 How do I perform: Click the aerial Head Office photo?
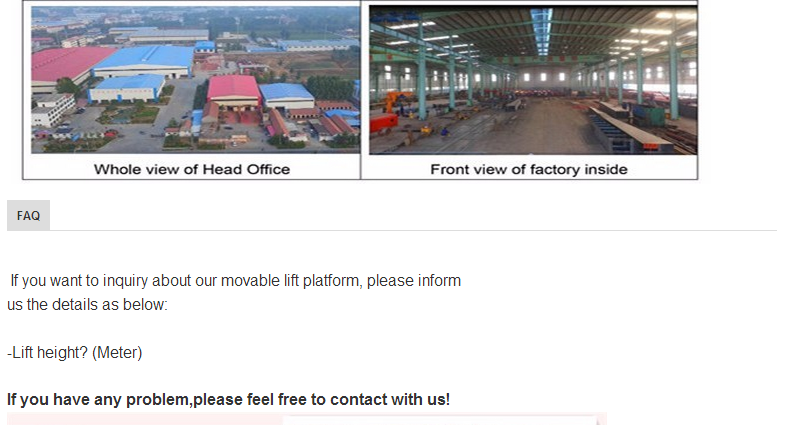tap(195, 79)
